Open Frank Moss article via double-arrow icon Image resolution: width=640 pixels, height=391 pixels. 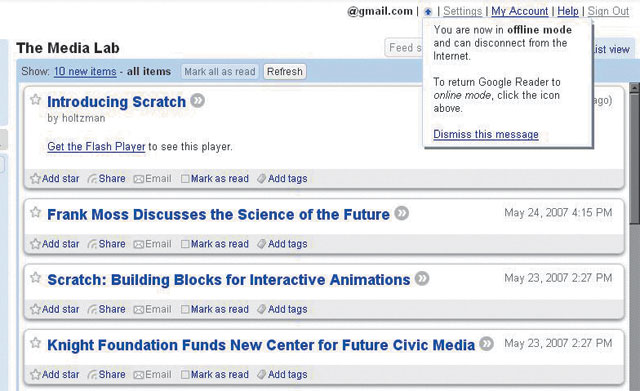pyautogui.click(x=402, y=213)
